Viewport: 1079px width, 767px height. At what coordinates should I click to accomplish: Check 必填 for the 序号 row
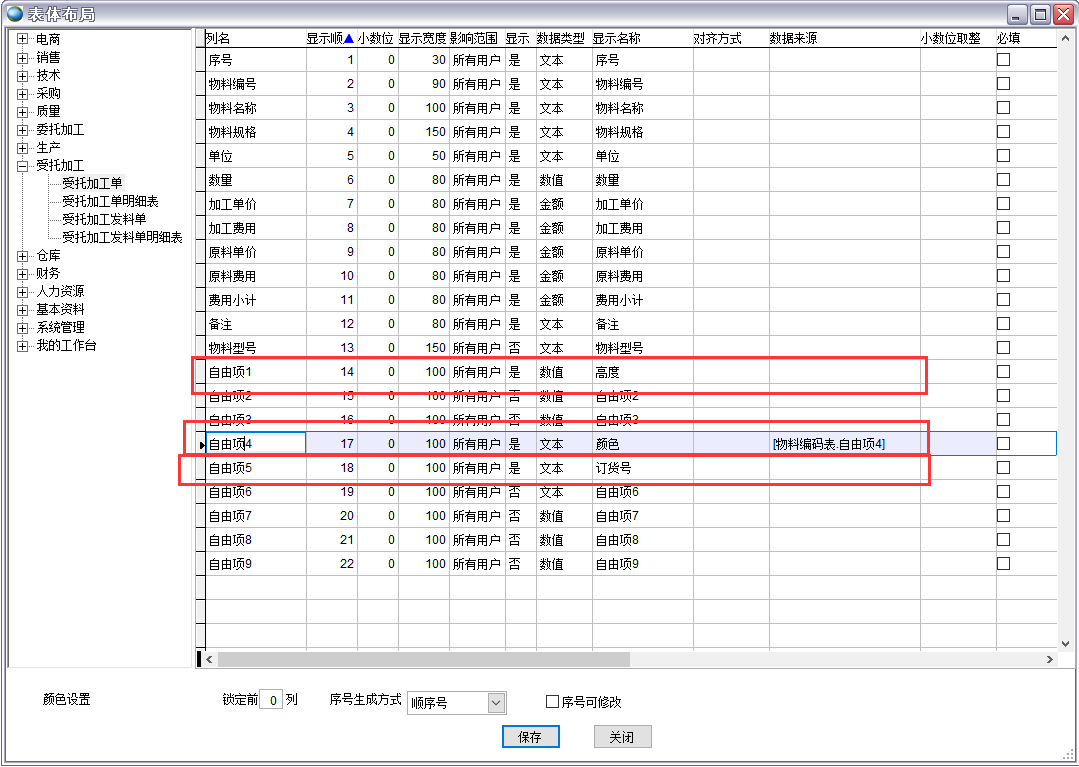point(1003,60)
